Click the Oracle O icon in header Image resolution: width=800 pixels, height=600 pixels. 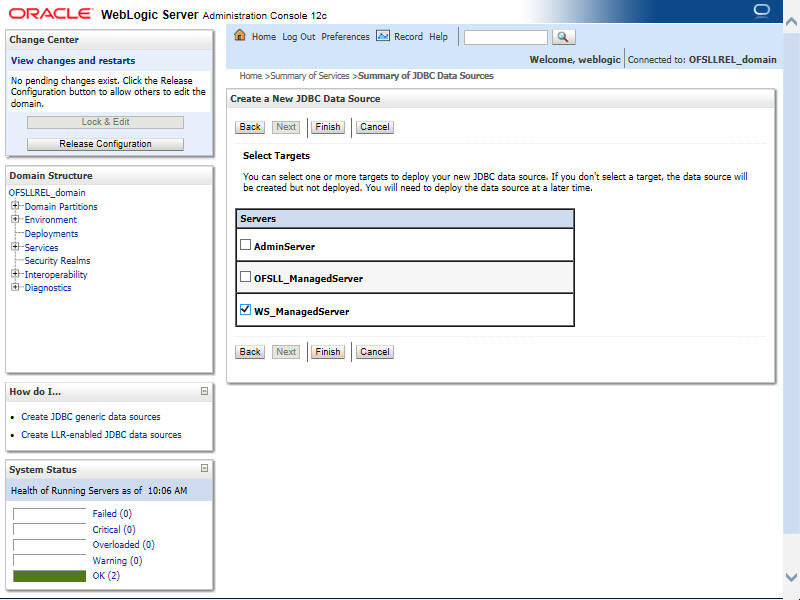coord(761,11)
